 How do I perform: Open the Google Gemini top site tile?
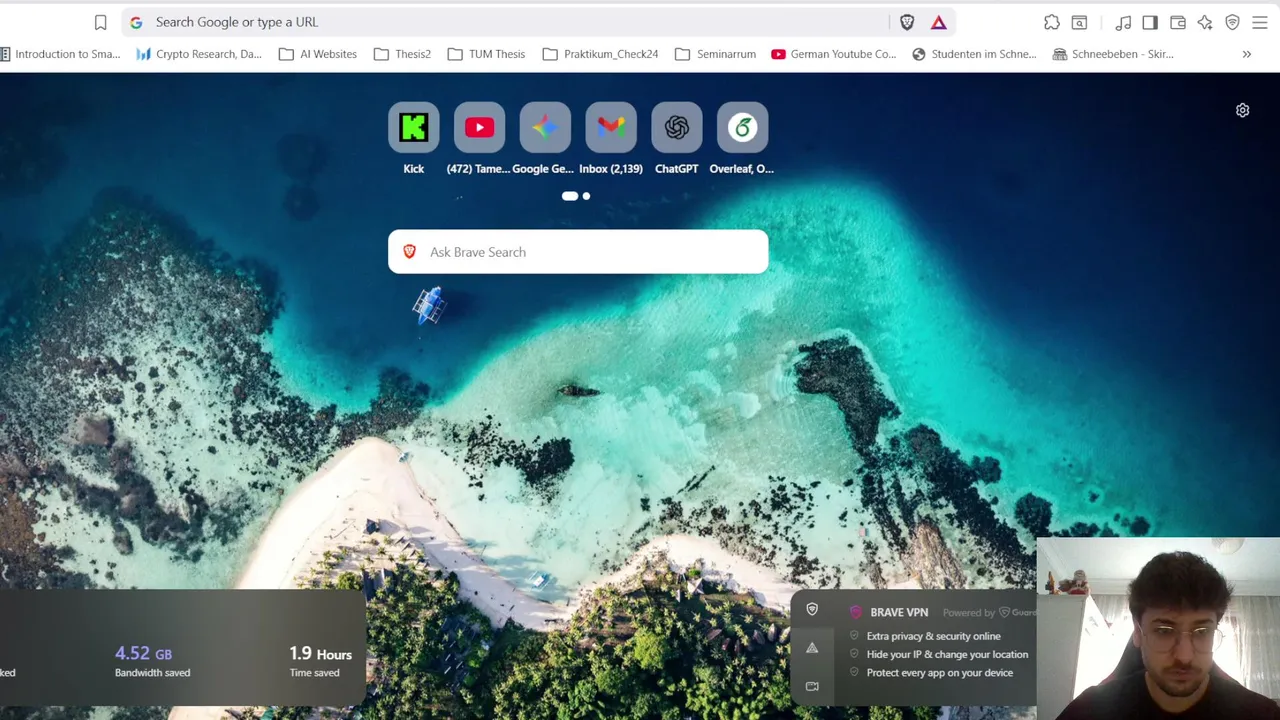click(544, 139)
